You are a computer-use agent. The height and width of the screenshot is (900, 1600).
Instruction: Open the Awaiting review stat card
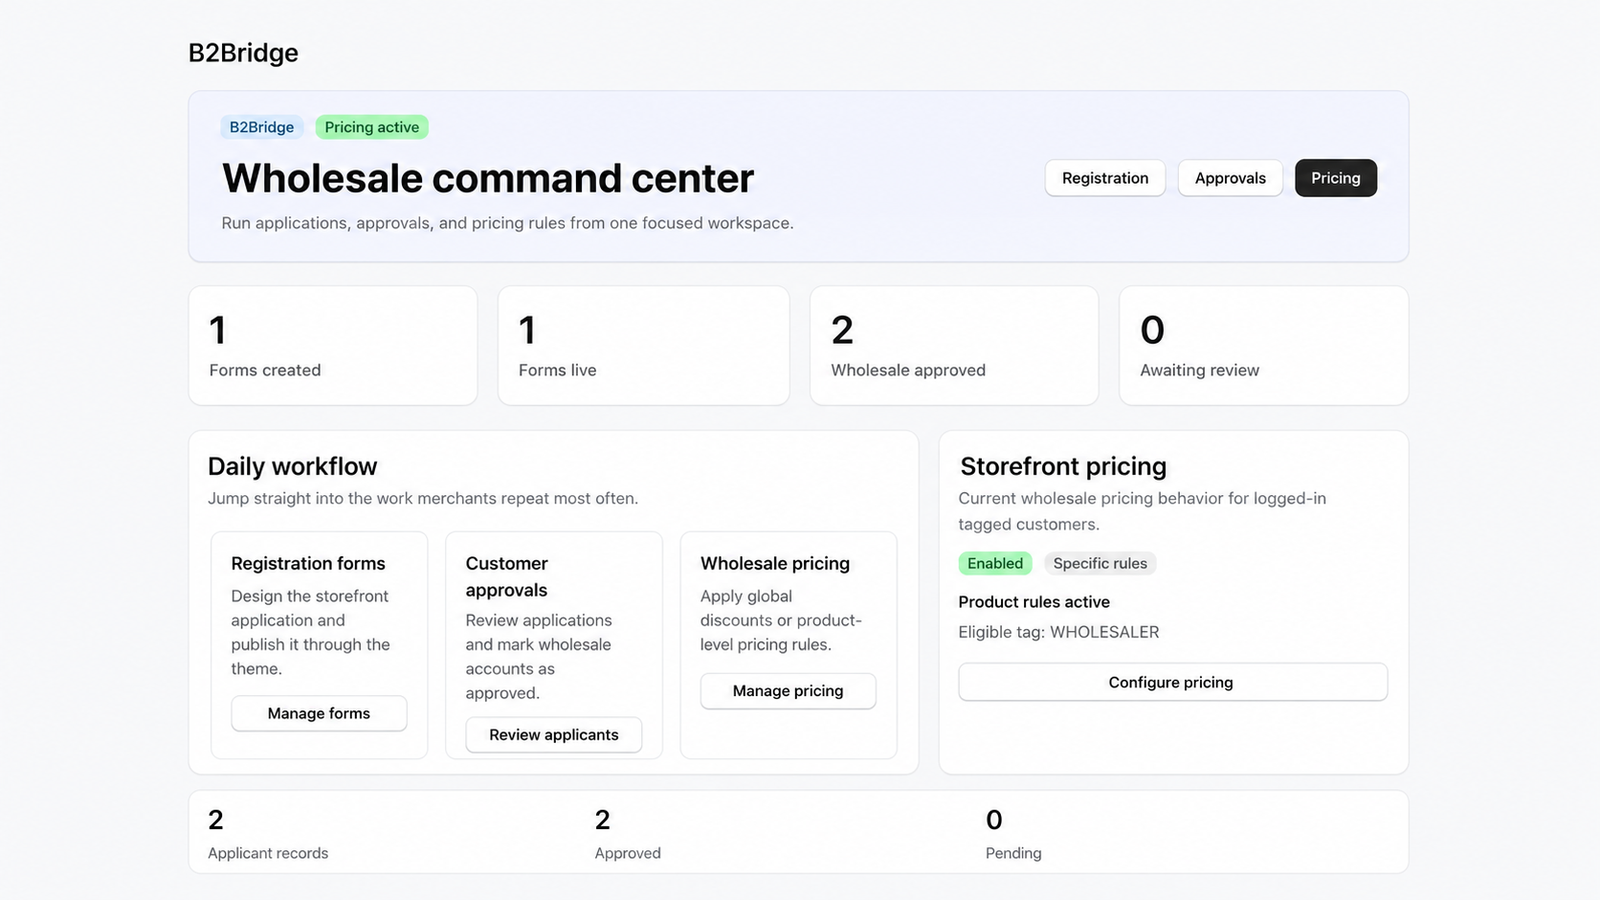(x=1264, y=346)
